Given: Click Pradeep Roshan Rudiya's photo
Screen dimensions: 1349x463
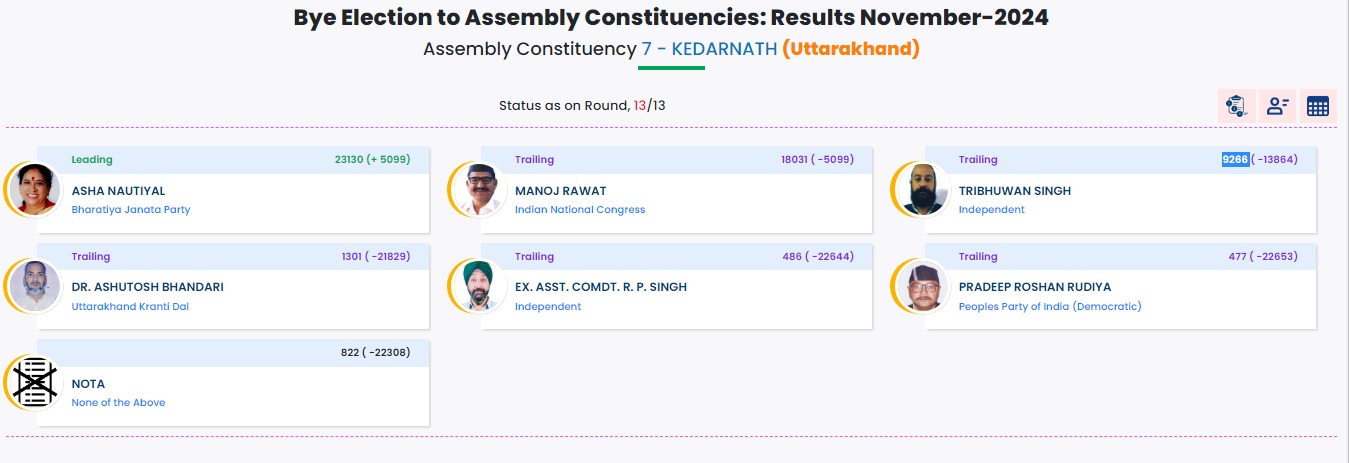Looking at the screenshot, I should tap(922, 286).
